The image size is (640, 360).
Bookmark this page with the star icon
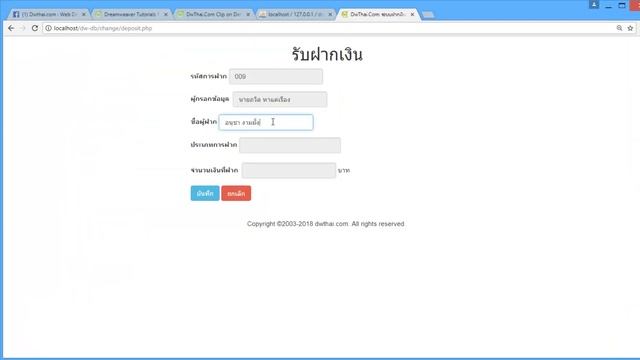pos(630,28)
